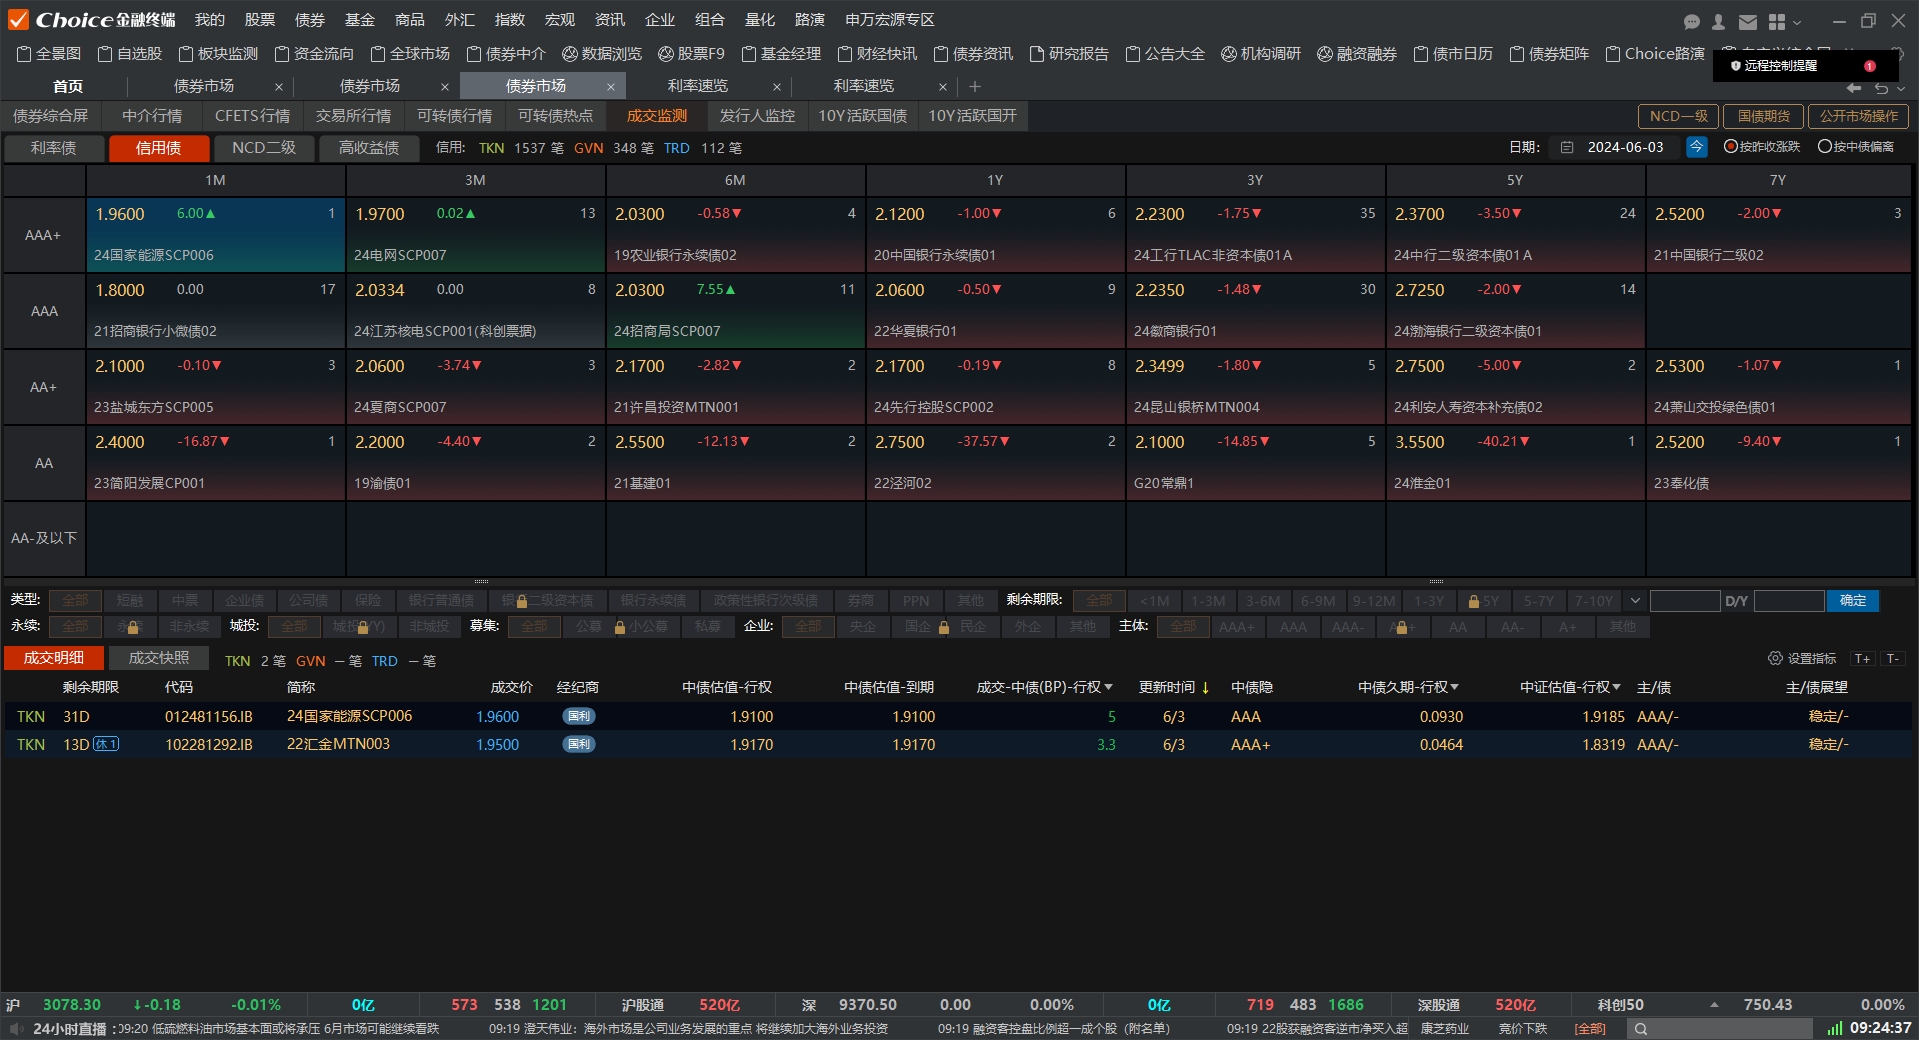Open the 债券矩阵 toolbar shortcut
The height and width of the screenshot is (1040, 1919).
[1549, 54]
